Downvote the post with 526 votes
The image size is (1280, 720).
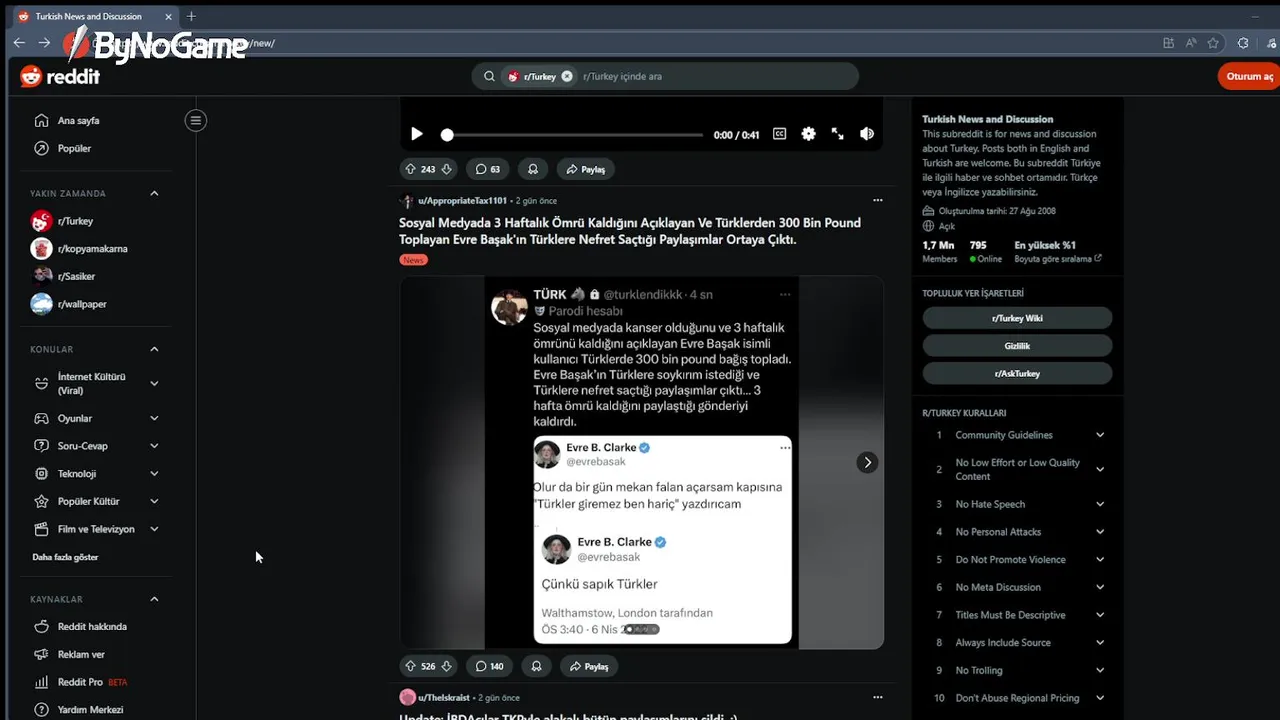[447, 666]
